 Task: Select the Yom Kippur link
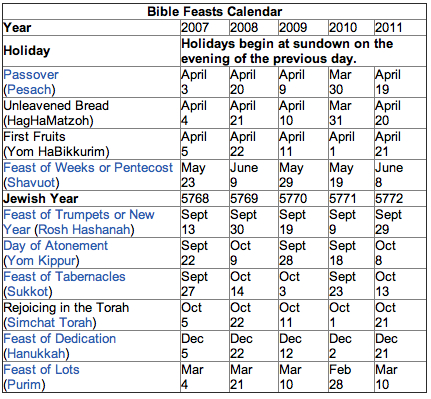(x=41, y=261)
